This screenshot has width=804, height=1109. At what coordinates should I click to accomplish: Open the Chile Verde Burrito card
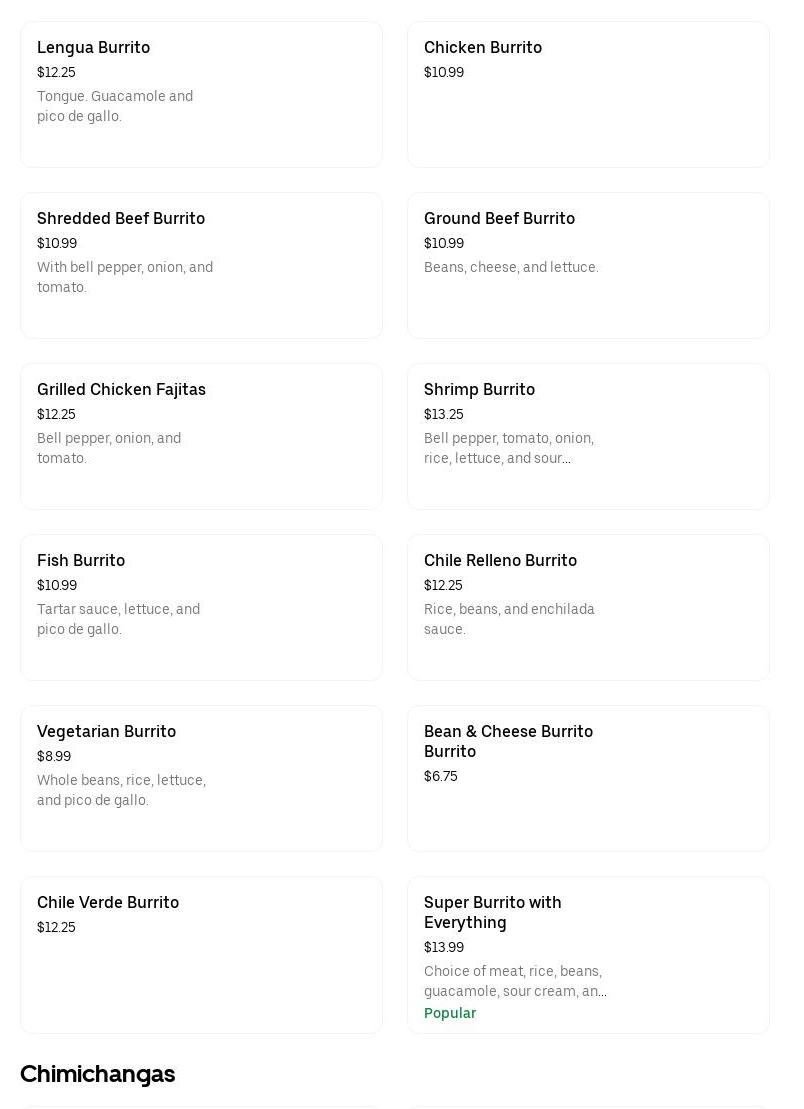(x=201, y=954)
